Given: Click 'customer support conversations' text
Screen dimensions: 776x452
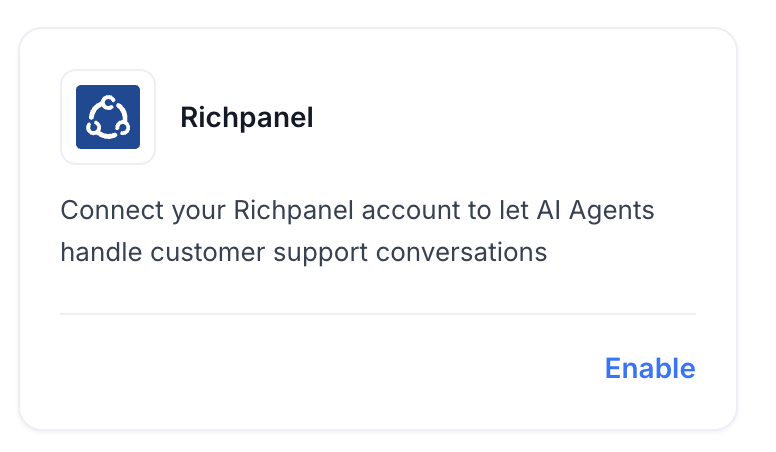Looking at the screenshot, I should click(x=348, y=252).
